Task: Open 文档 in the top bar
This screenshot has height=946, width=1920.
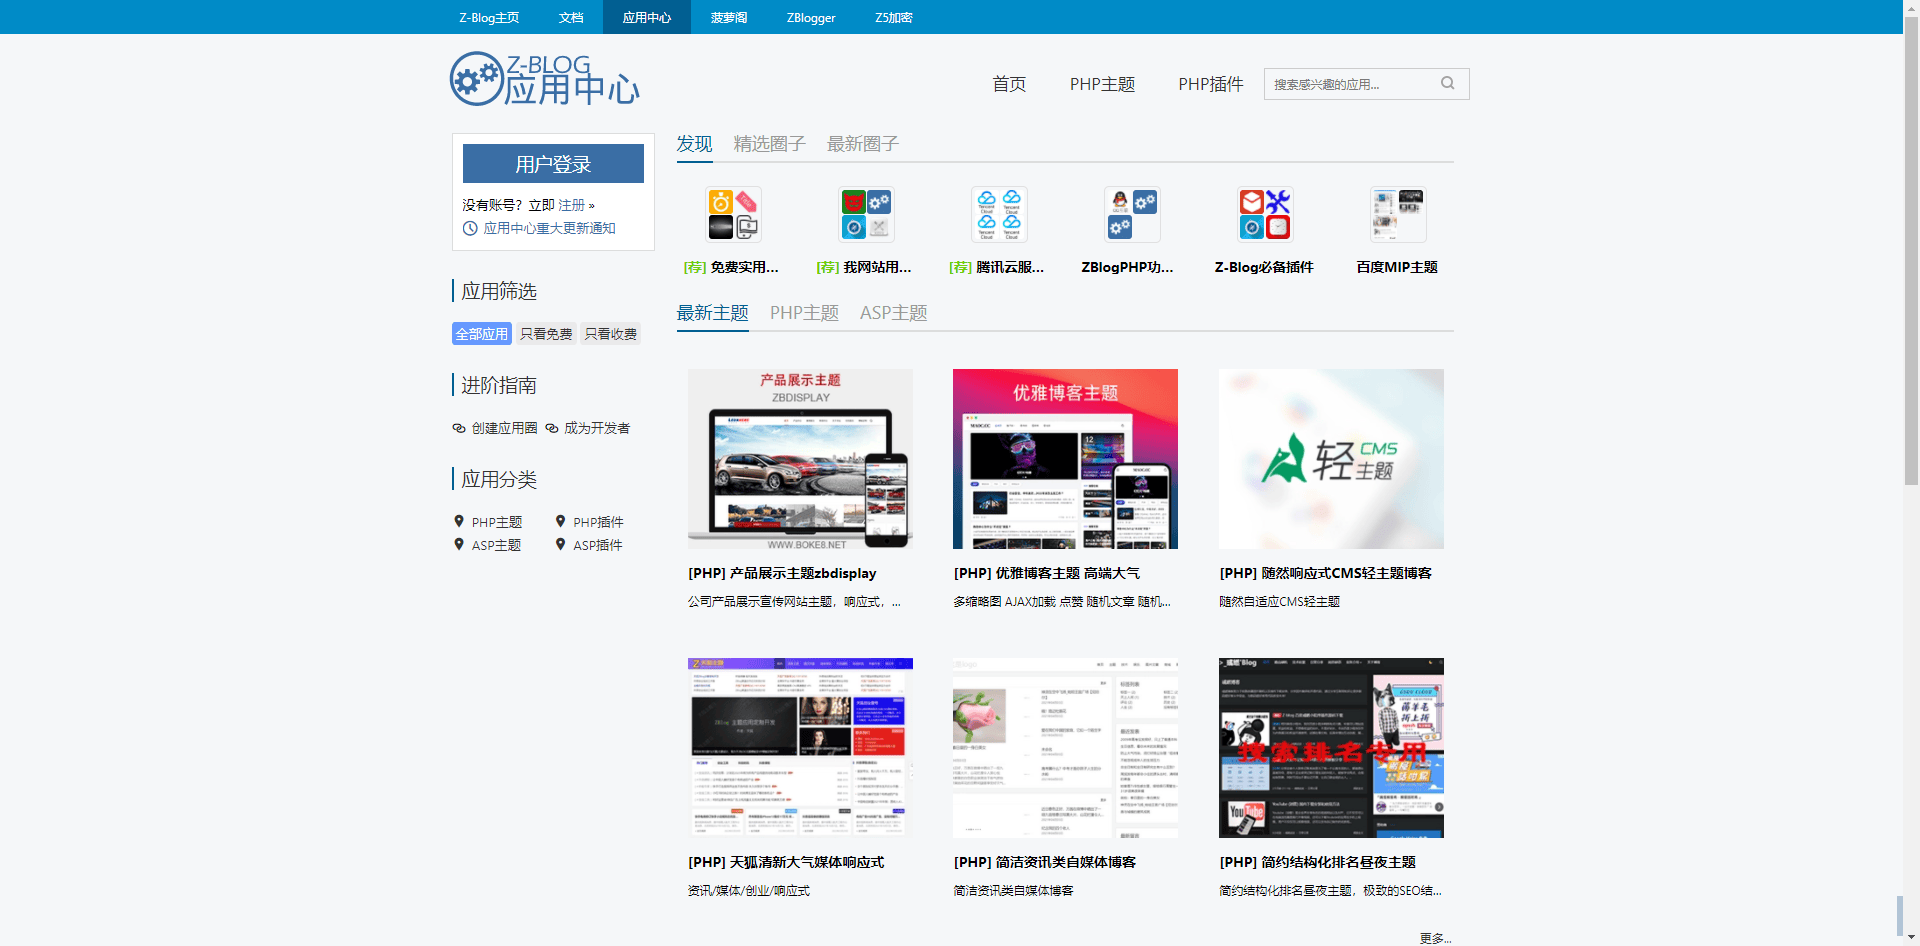Action: pos(571,17)
